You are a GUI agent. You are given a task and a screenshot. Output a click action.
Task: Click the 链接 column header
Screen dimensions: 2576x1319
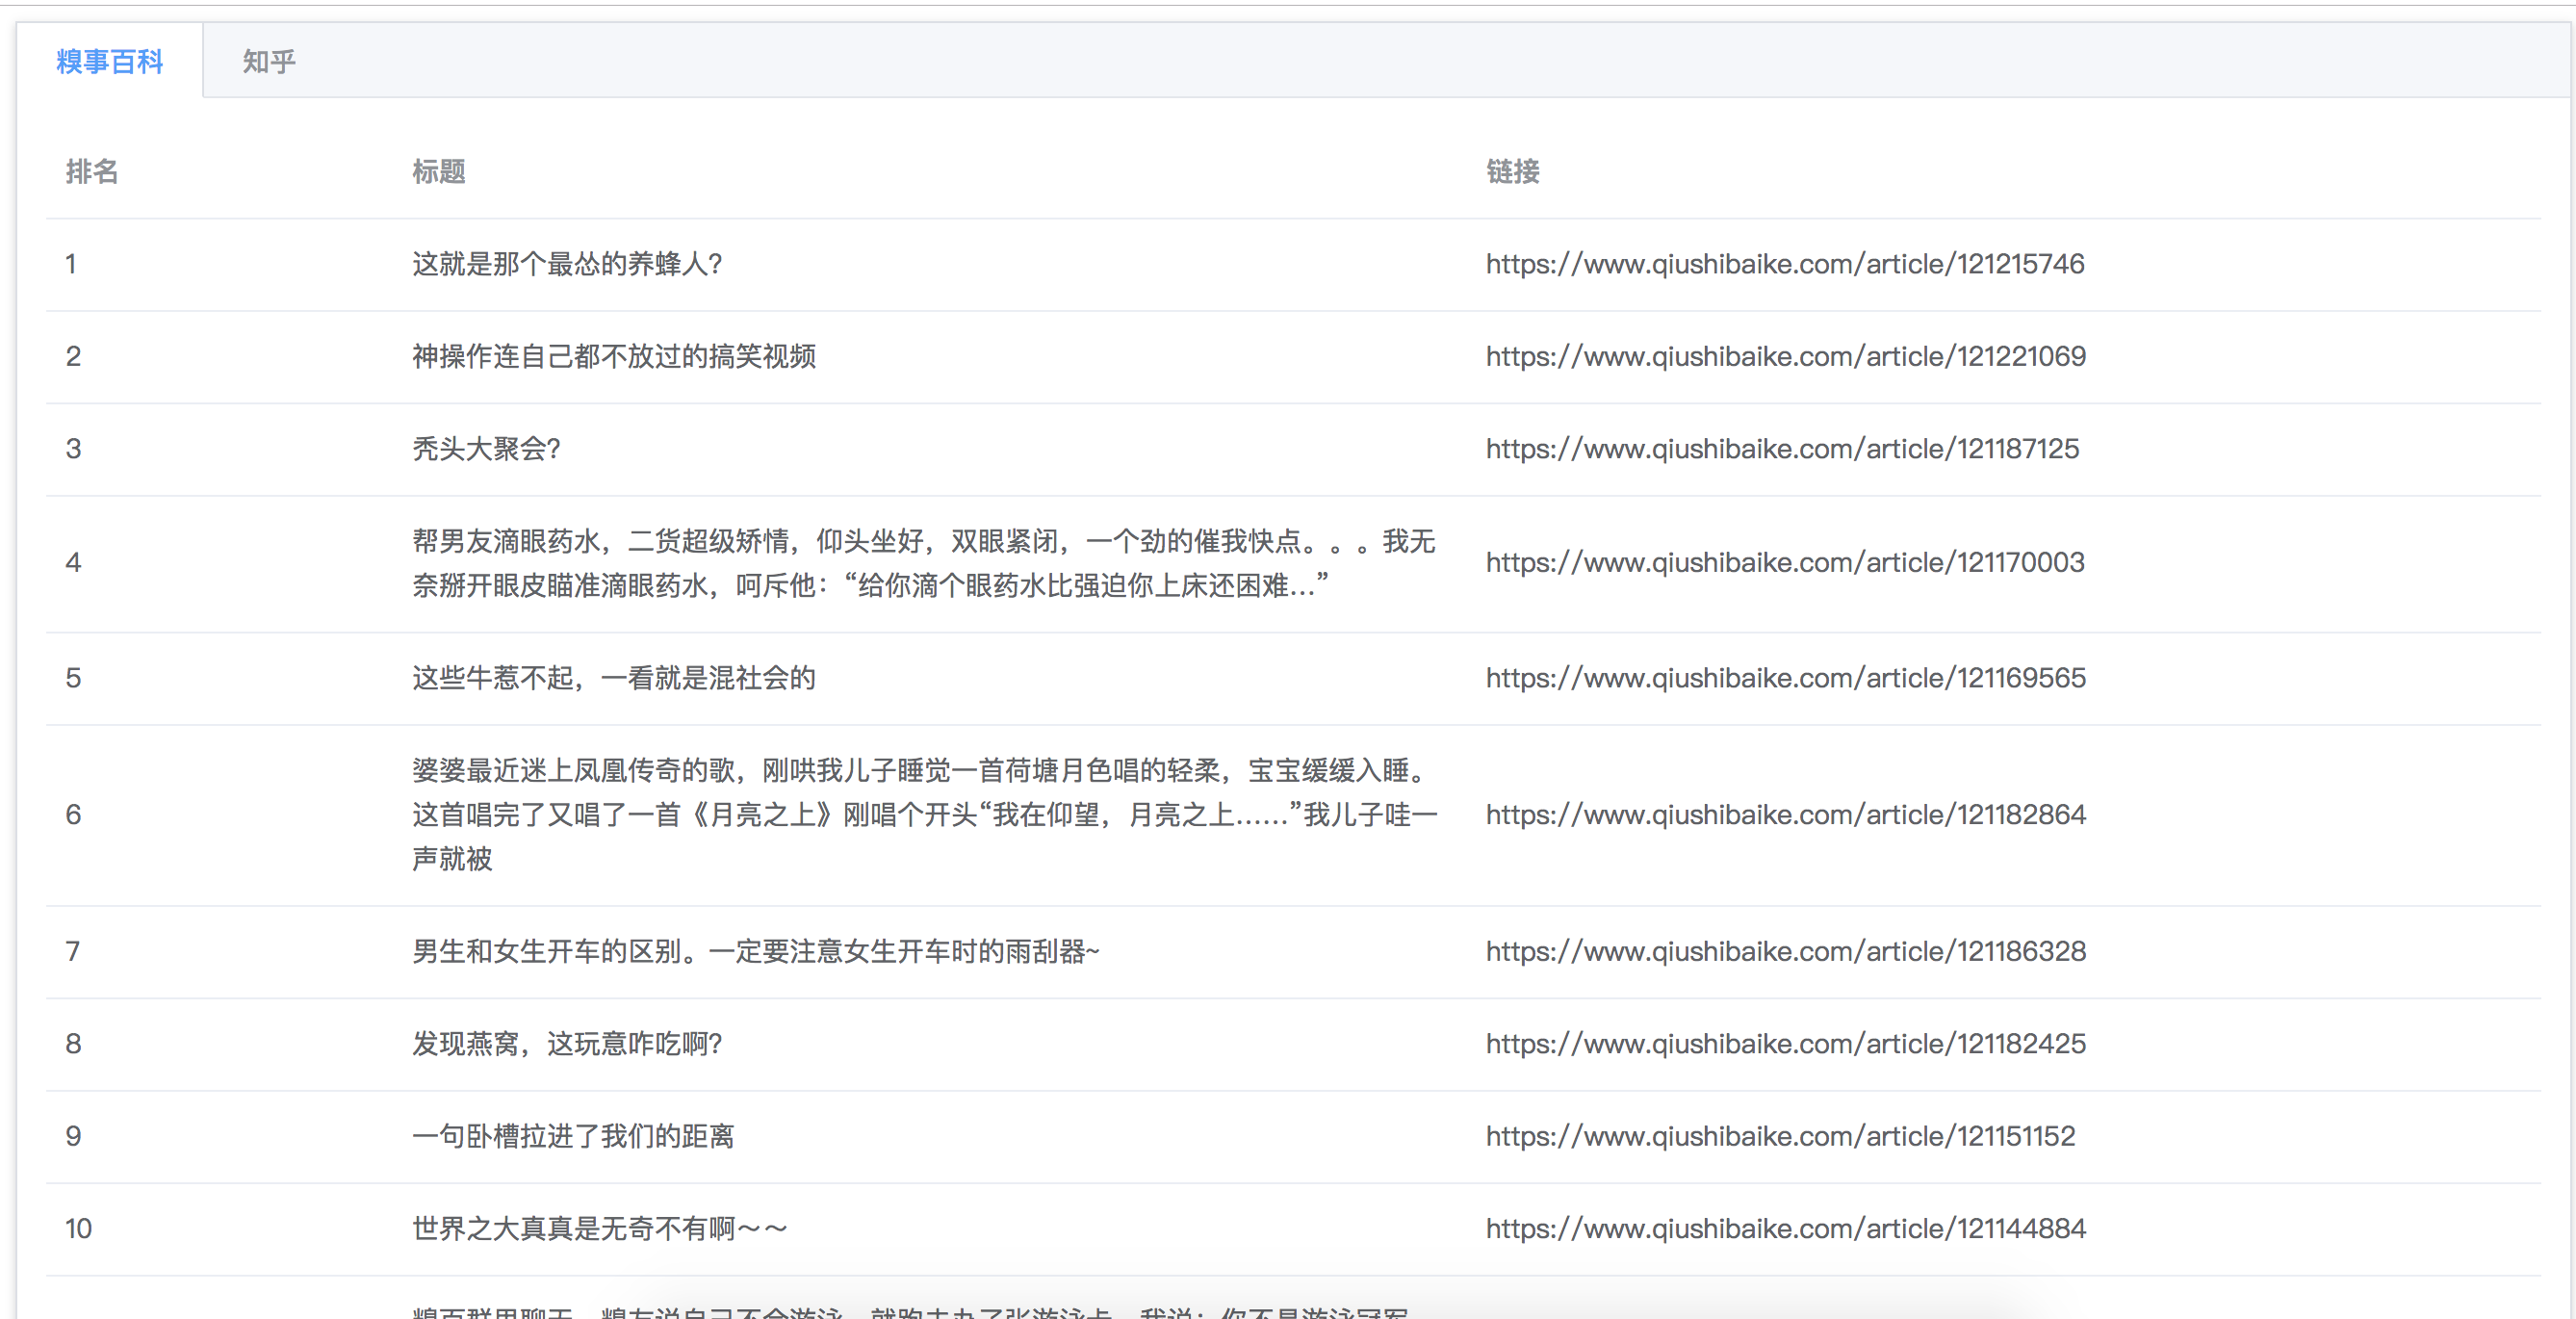click(x=1512, y=172)
